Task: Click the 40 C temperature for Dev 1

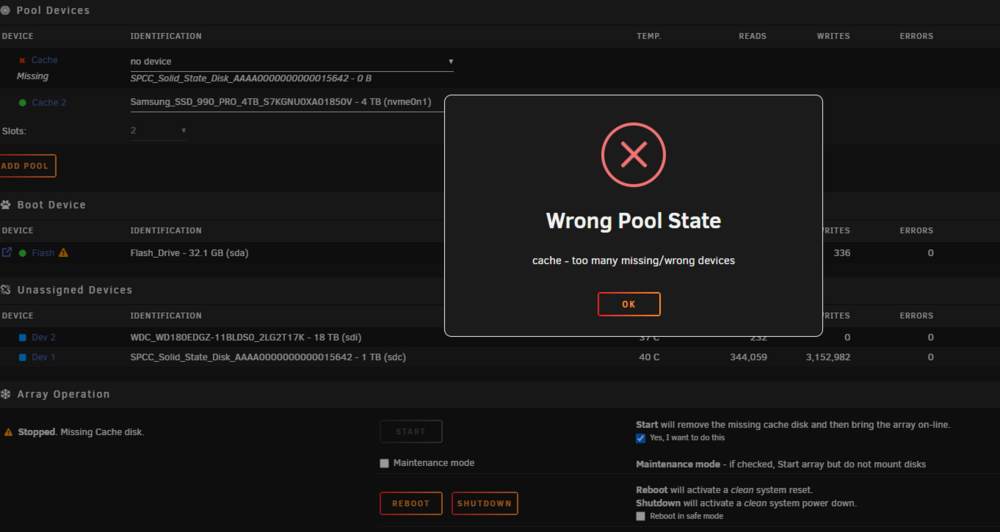Action: tap(649, 357)
